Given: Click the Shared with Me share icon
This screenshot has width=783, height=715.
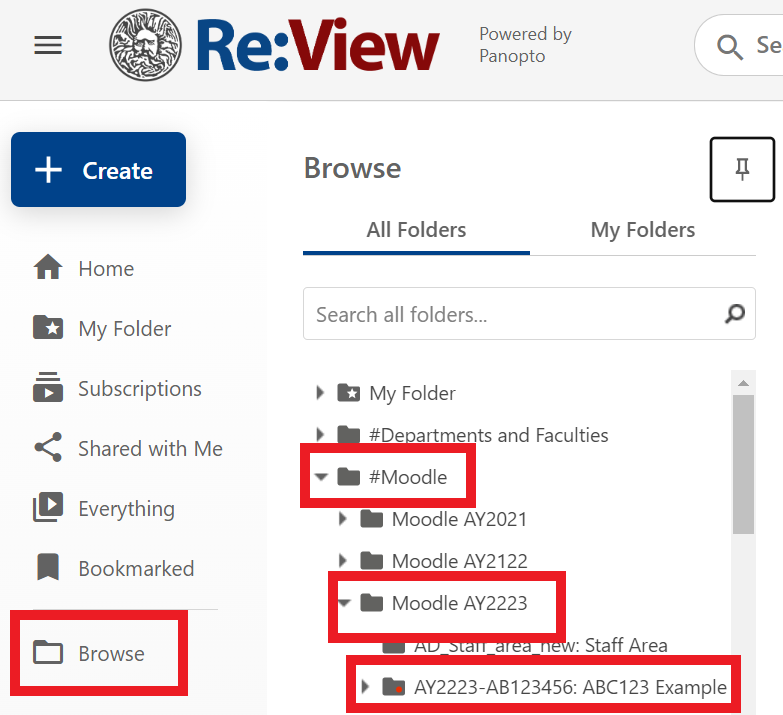Looking at the screenshot, I should [x=48, y=447].
